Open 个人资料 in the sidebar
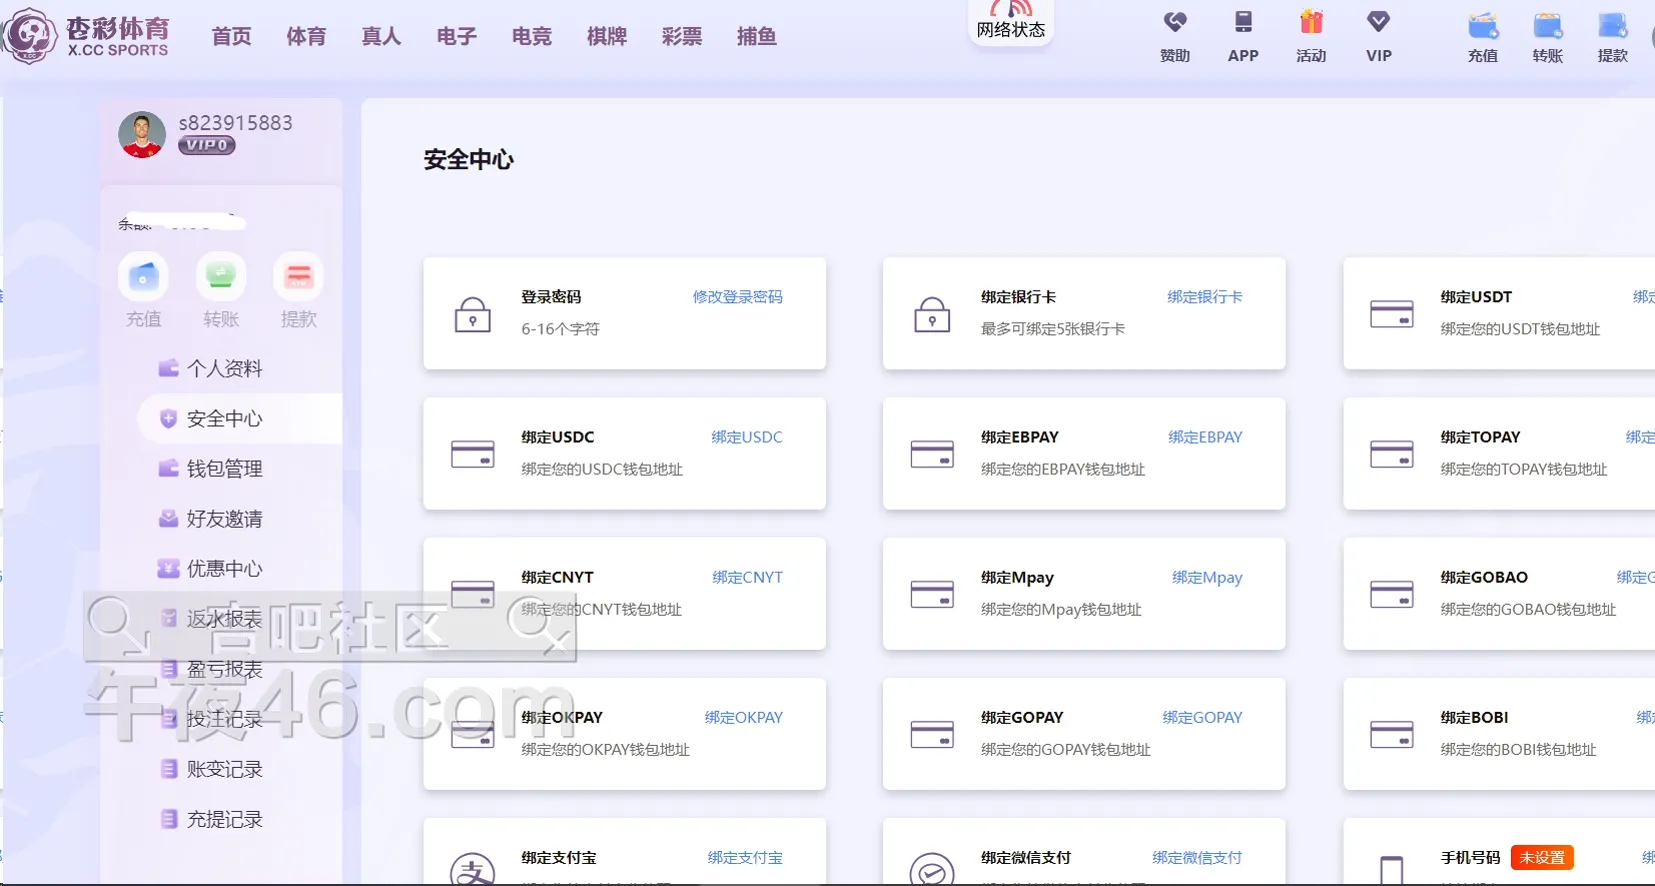 coord(224,369)
